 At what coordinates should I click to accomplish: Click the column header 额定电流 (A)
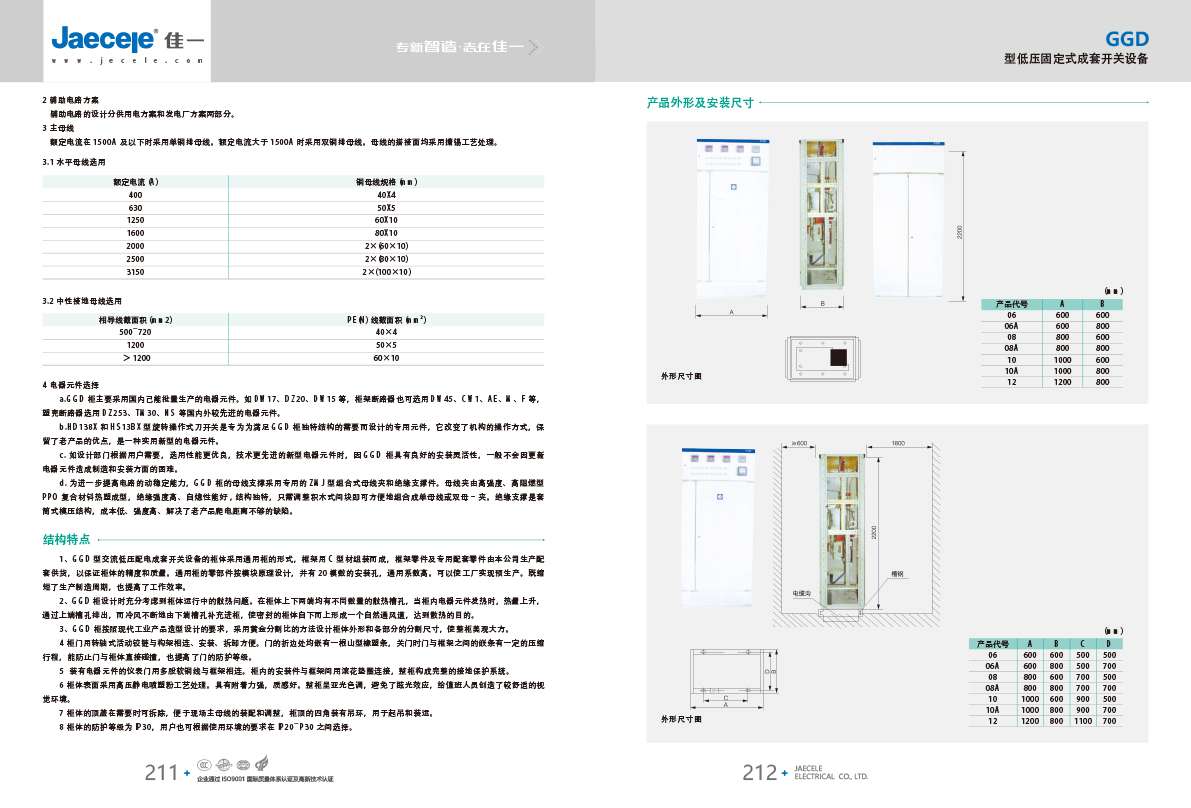136,182
